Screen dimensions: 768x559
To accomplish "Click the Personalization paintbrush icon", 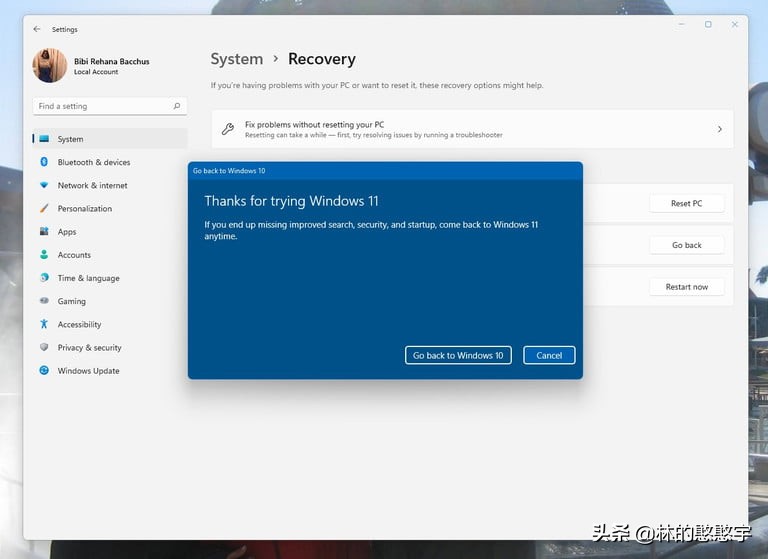I will point(44,208).
